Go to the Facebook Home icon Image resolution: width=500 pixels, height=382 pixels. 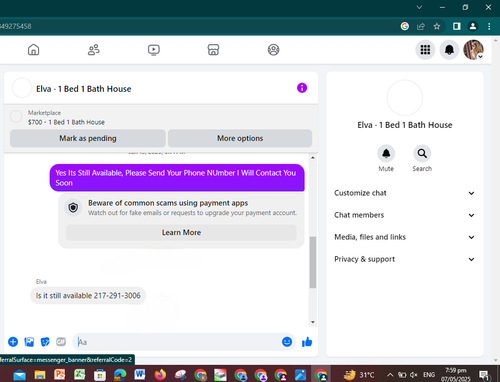click(33, 50)
